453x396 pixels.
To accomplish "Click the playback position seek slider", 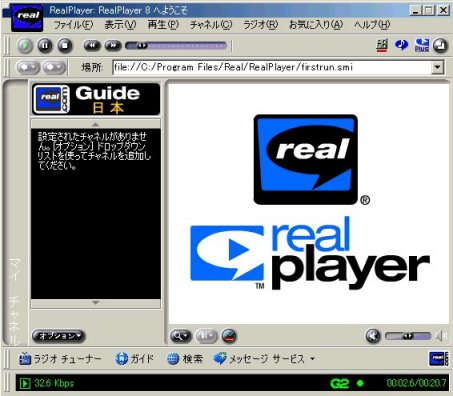I will pyautogui.click(x=176, y=45).
